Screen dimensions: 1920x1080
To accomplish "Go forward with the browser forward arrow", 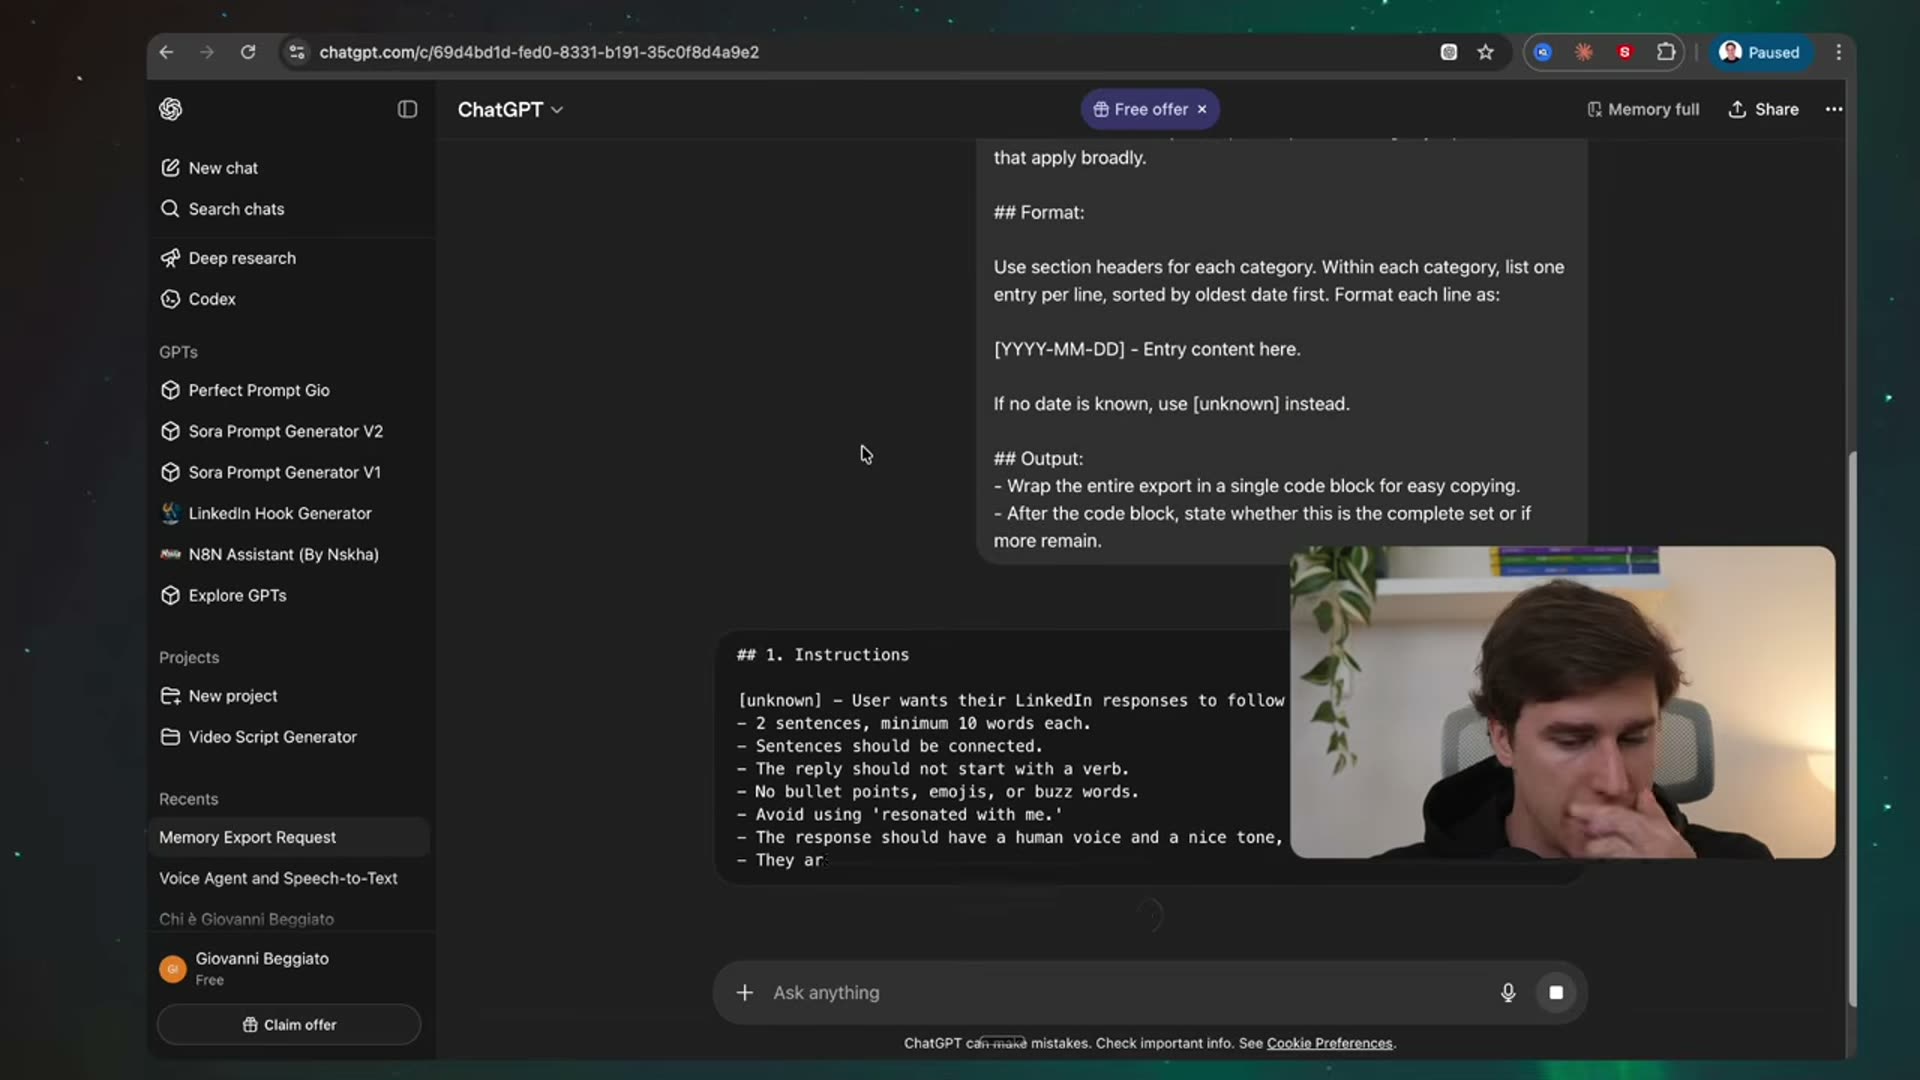I will [x=207, y=52].
